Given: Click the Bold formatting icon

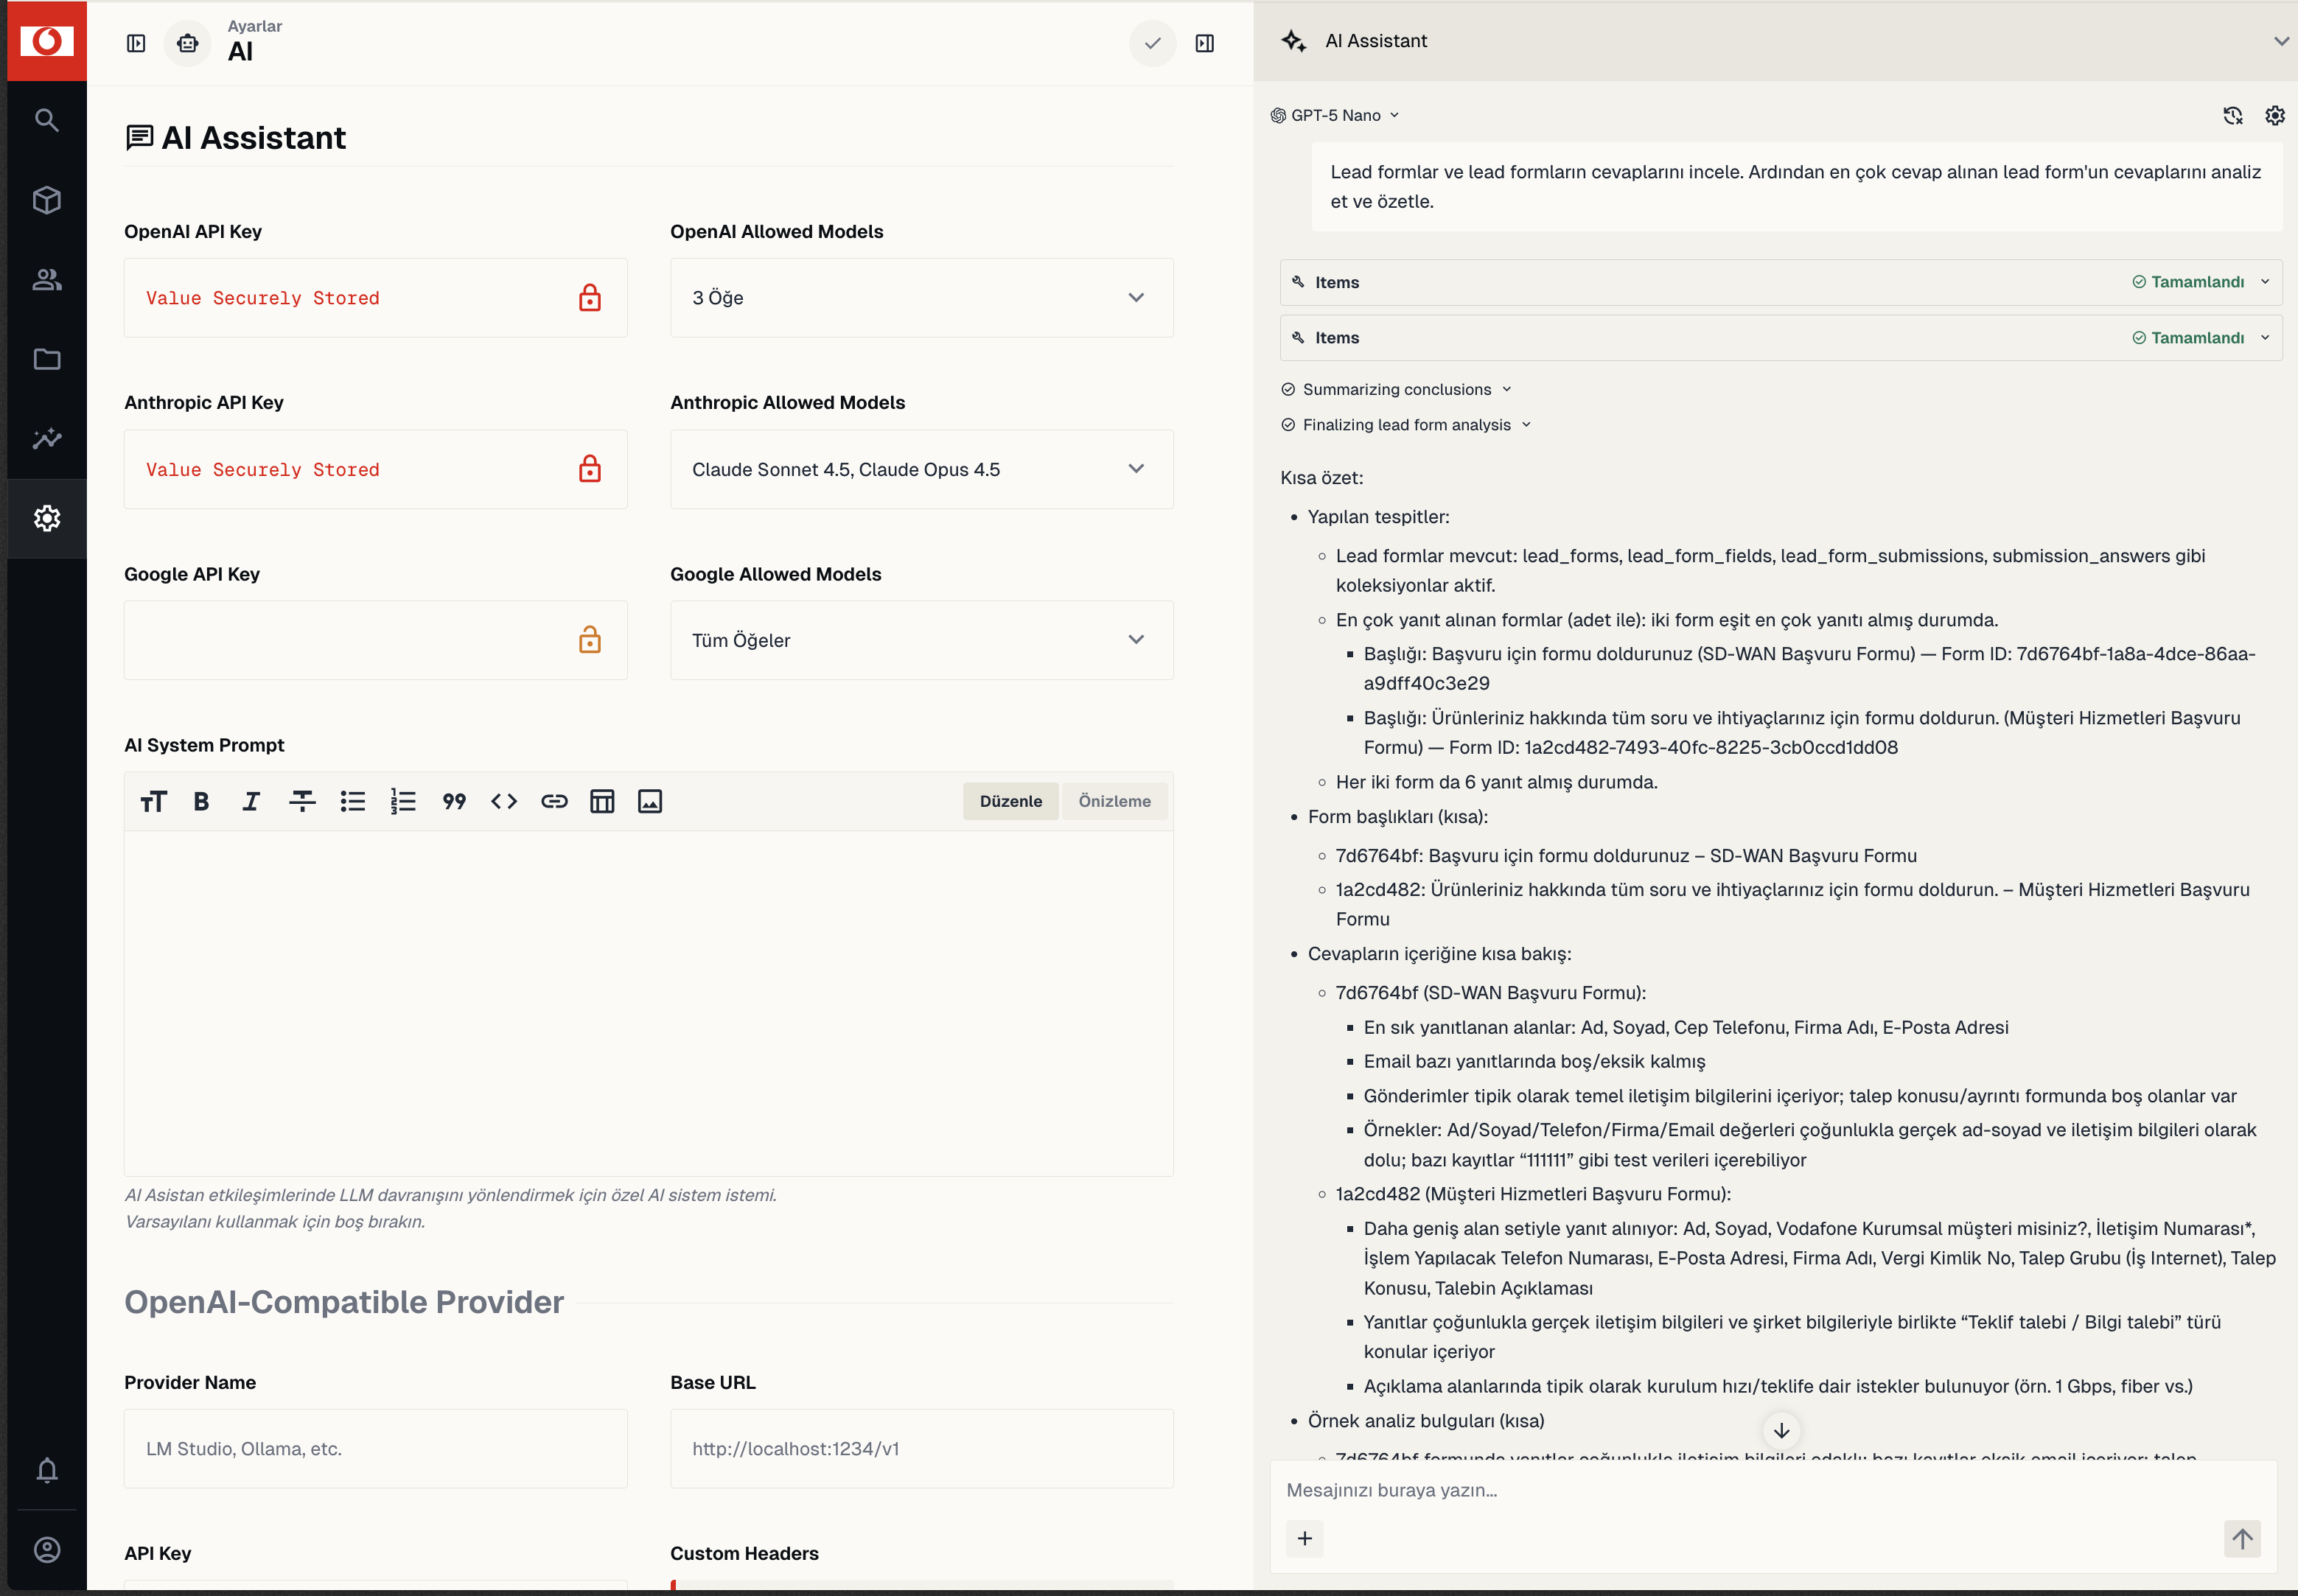Looking at the screenshot, I should pos(201,801).
